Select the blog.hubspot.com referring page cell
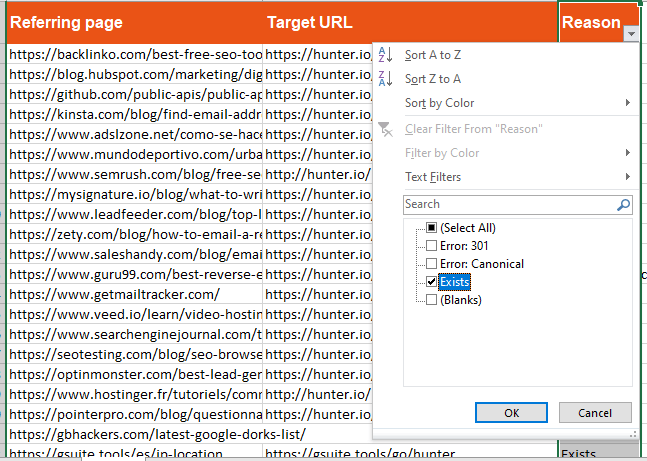The width and height of the screenshot is (647, 461). coord(135,74)
